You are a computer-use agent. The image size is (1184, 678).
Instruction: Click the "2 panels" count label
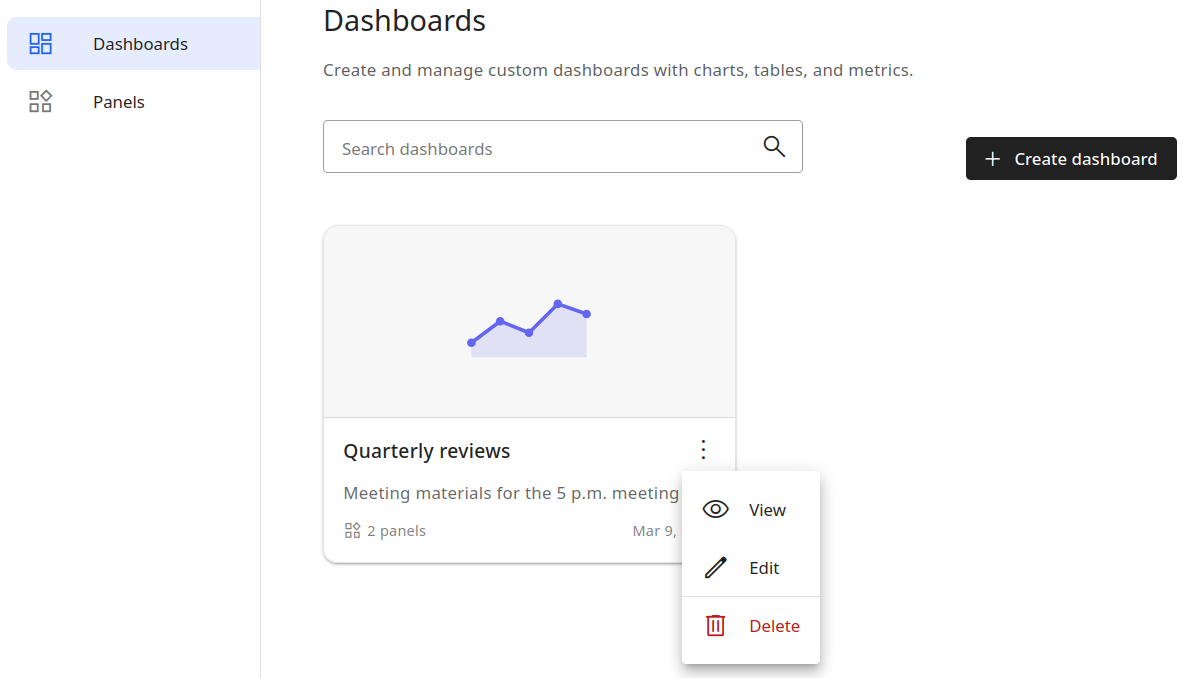point(396,531)
